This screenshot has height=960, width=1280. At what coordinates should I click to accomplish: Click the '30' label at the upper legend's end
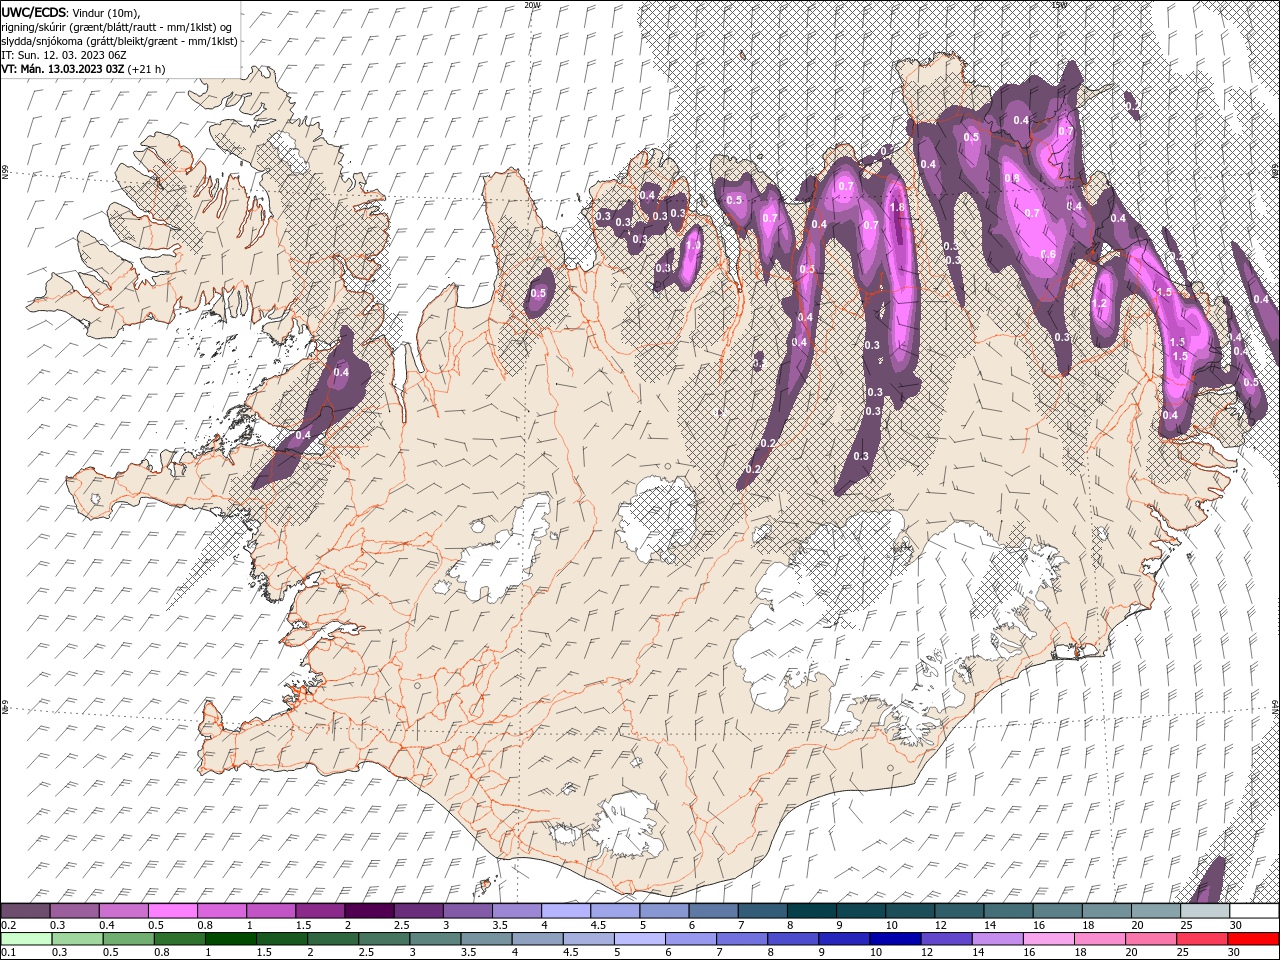pos(1236,925)
